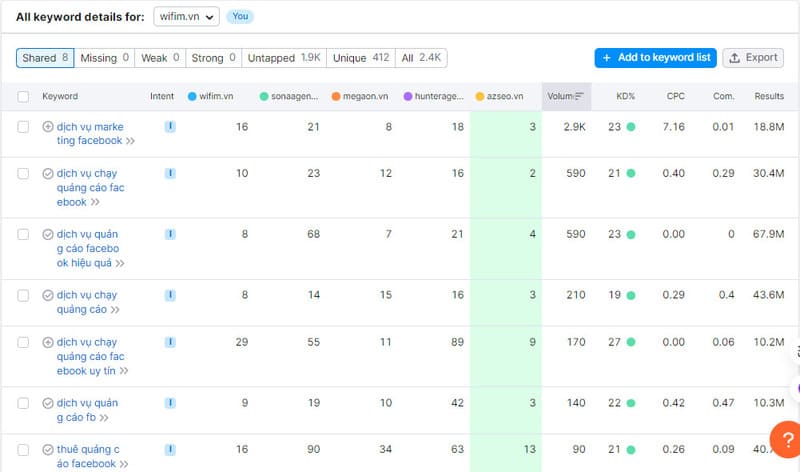This screenshot has height=472, width=800.
Task: Check the dịch vụ marketing facebook row checkbox
Action: tap(23, 127)
